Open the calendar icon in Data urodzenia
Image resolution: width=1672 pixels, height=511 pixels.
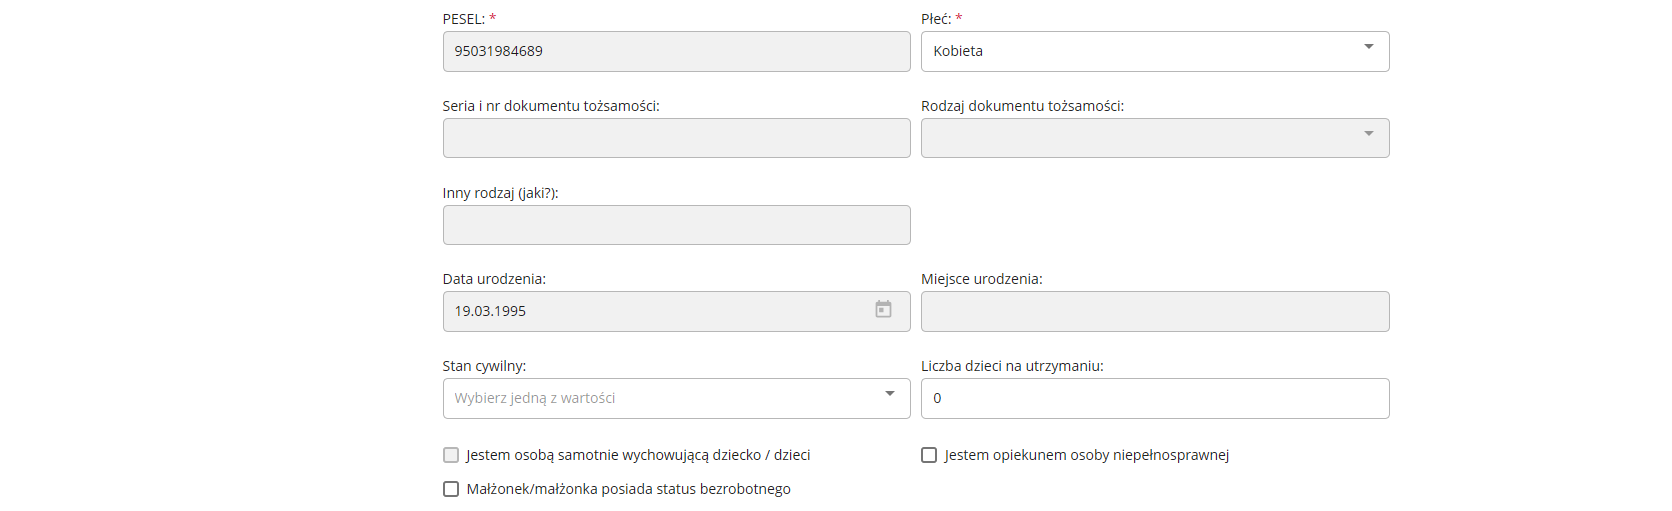pyautogui.click(x=883, y=310)
